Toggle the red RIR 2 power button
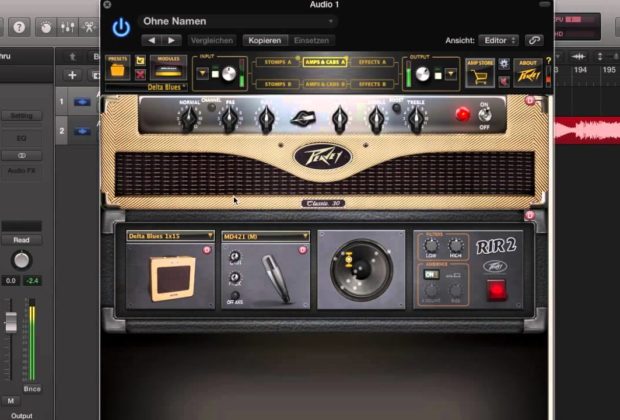The width and height of the screenshot is (620, 420). point(496,290)
